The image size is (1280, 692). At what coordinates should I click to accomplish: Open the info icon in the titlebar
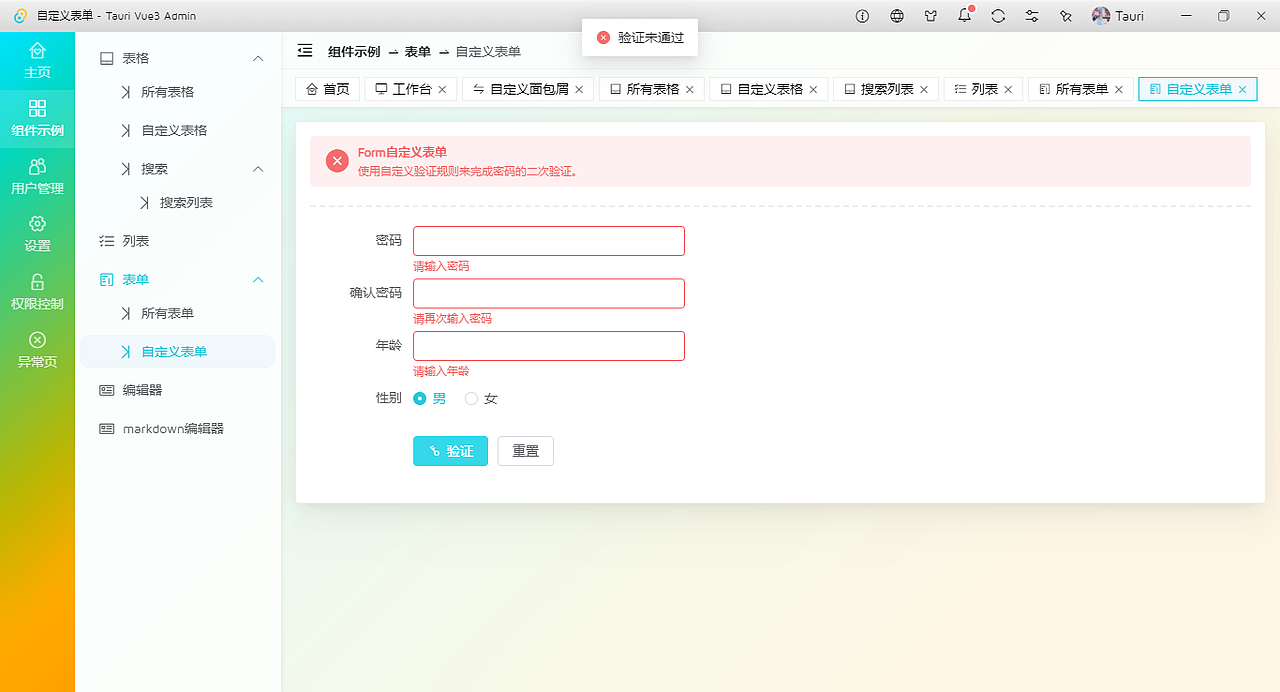point(861,15)
